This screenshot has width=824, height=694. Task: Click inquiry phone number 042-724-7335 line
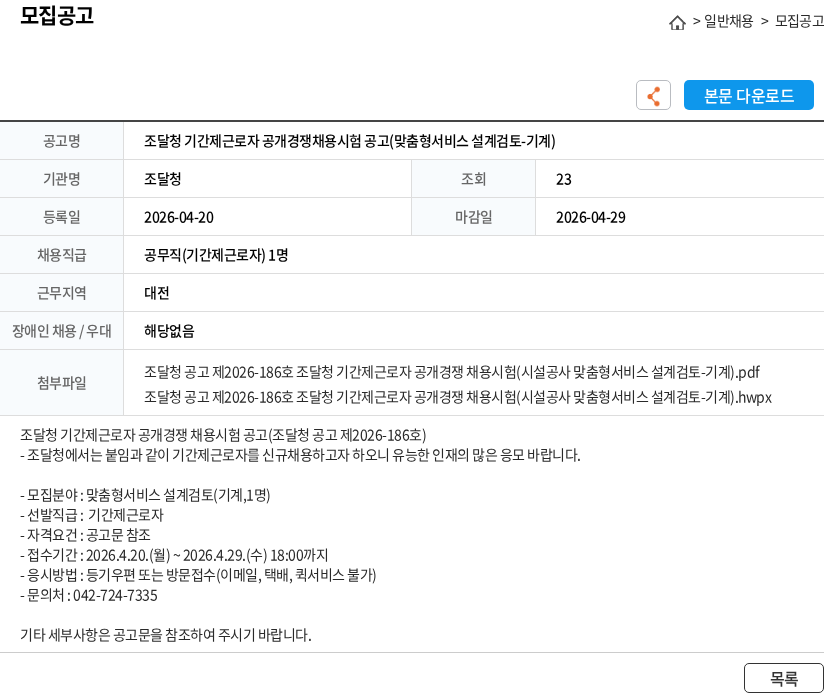click(89, 595)
